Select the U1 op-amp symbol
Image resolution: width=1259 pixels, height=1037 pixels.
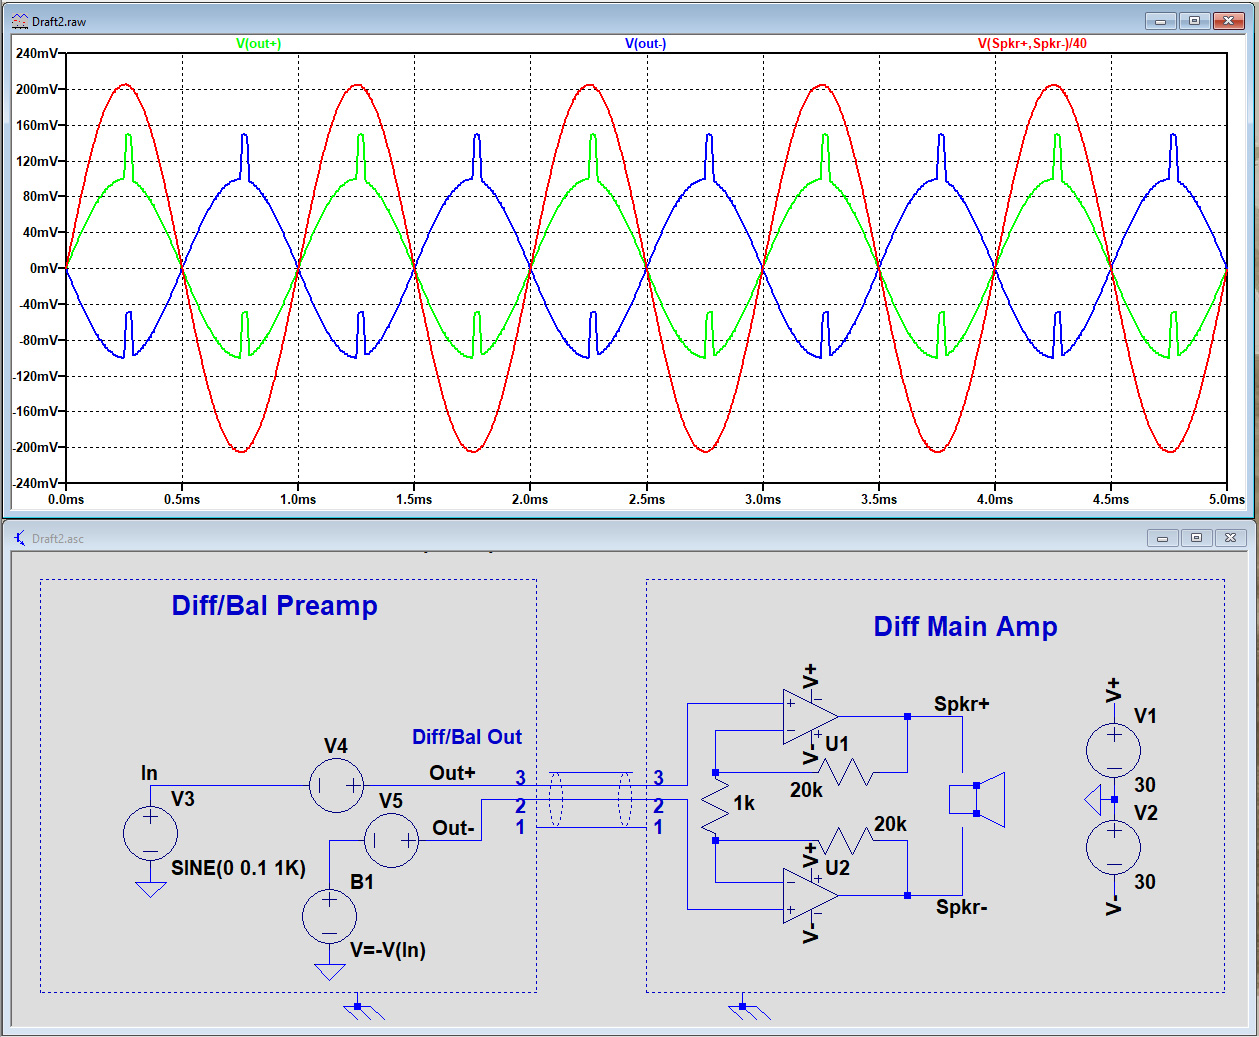(x=810, y=717)
